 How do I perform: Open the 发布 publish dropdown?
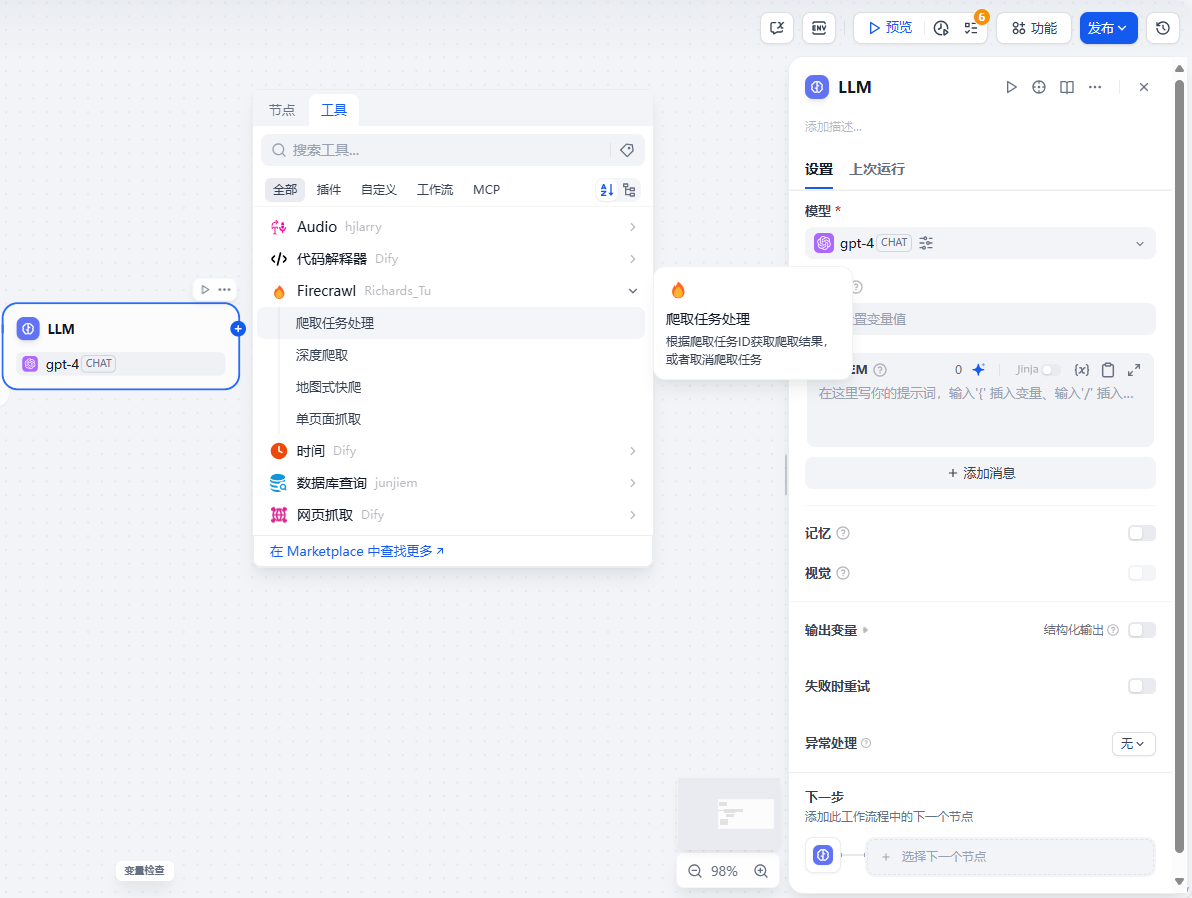(x=1108, y=28)
